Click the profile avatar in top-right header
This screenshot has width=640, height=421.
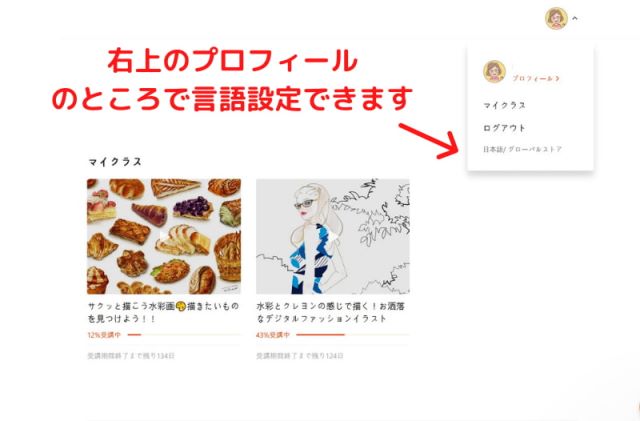(556, 18)
